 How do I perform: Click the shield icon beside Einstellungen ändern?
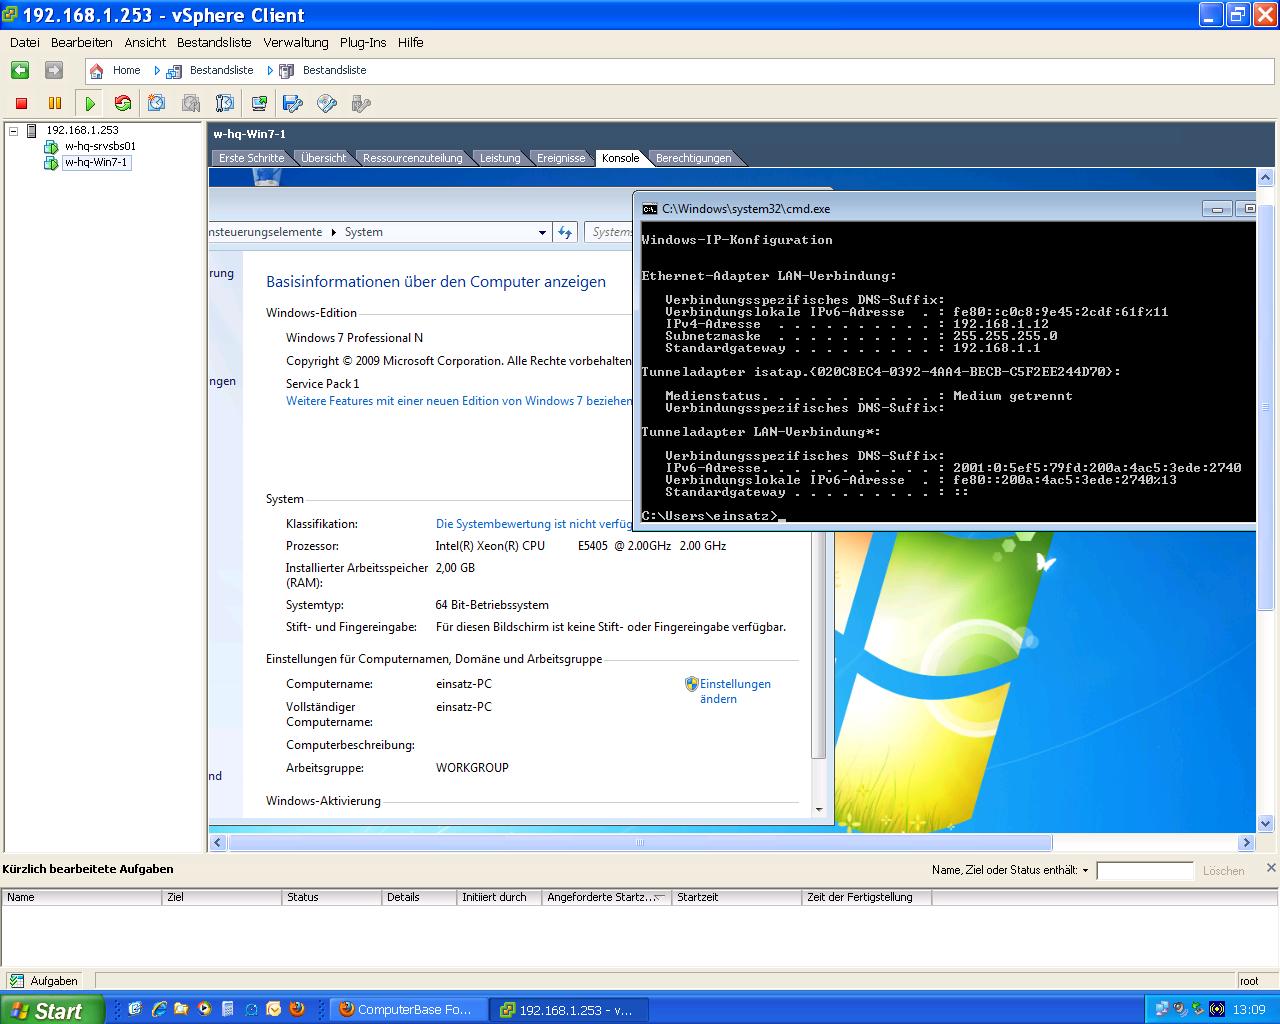pos(691,684)
